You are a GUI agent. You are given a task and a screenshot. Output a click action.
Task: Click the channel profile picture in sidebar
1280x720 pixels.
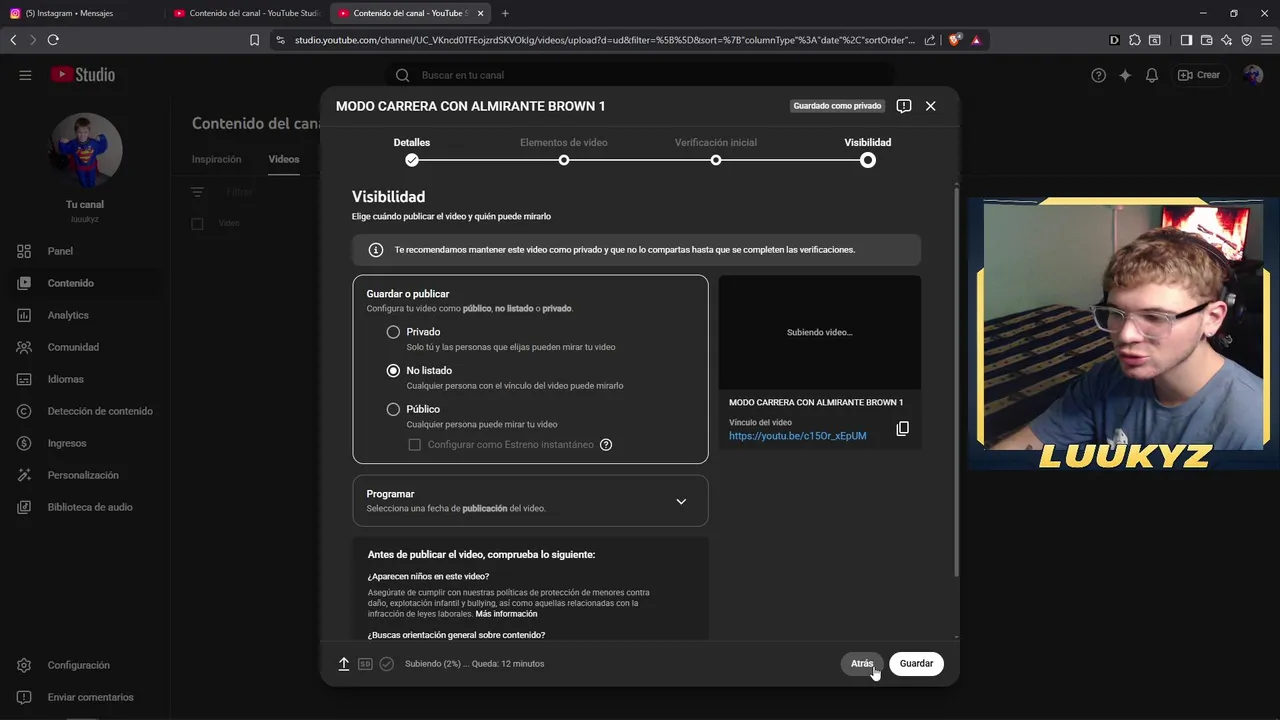coord(86,150)
